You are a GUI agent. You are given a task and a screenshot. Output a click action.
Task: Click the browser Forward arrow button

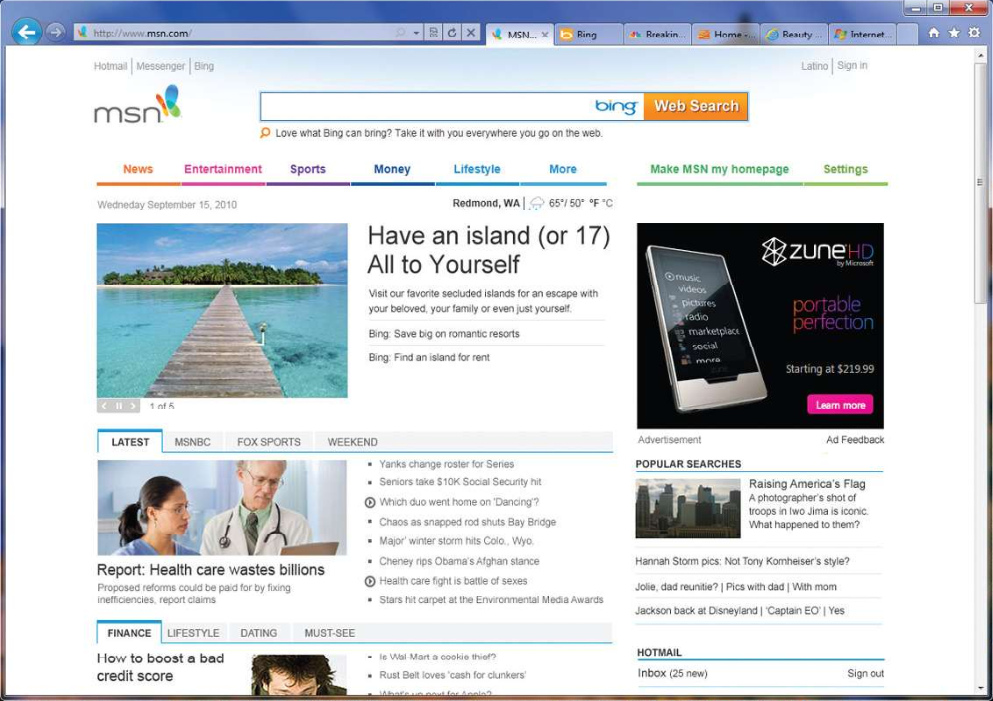[x=56, y=32]
